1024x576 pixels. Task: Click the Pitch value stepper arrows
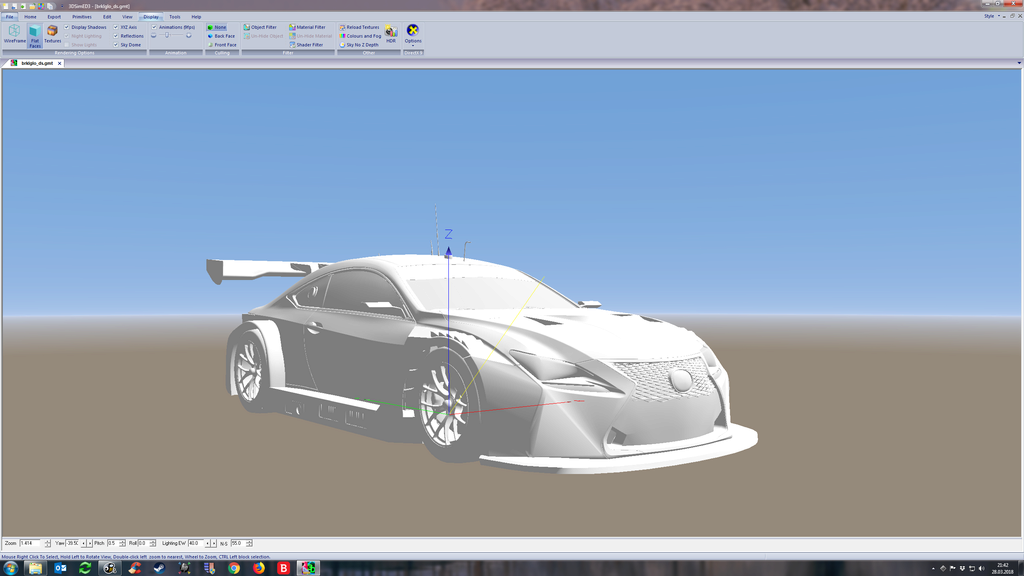click(122, 543)
